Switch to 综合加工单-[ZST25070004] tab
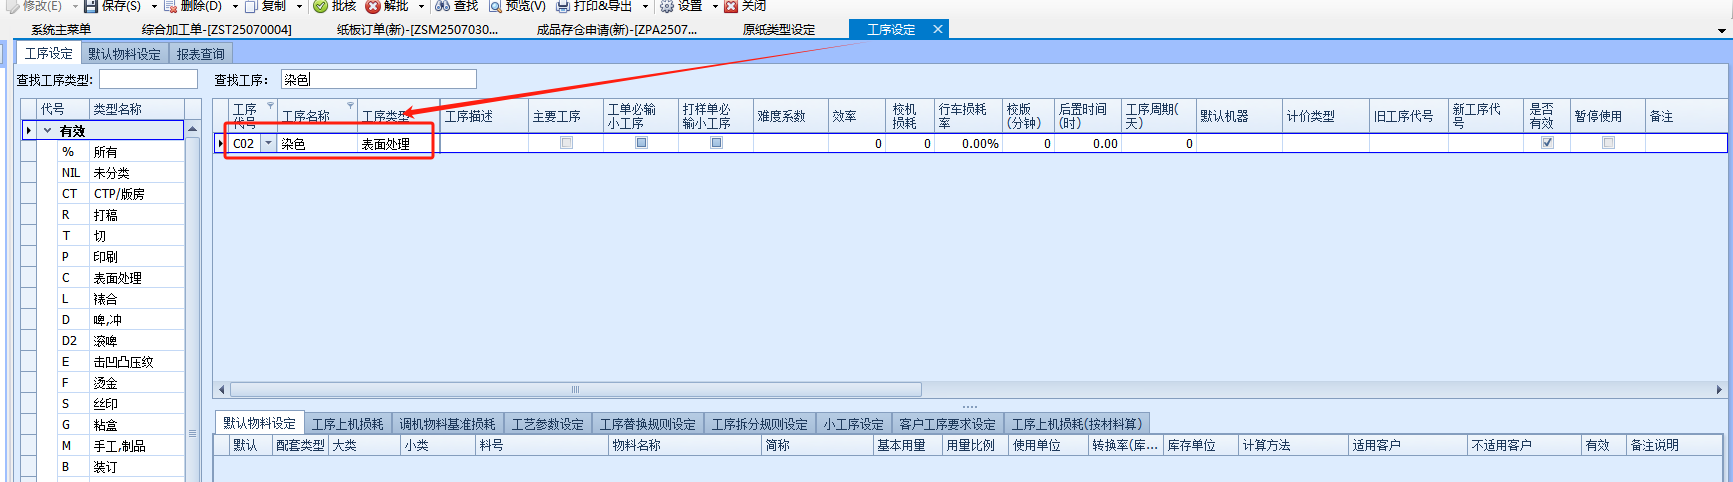The height and width of the screenshot is (482, 1733). pos(217,30)
